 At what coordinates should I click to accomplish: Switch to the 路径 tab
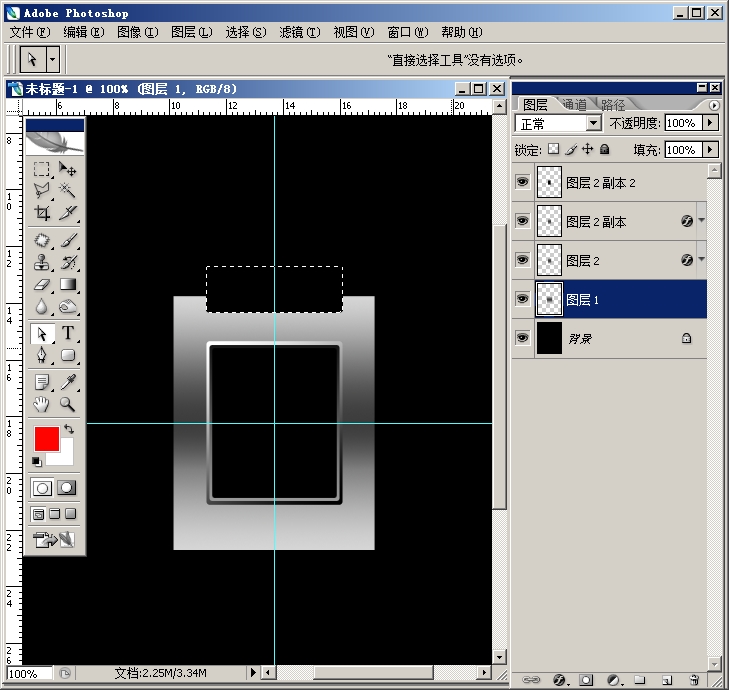(613, 104)
